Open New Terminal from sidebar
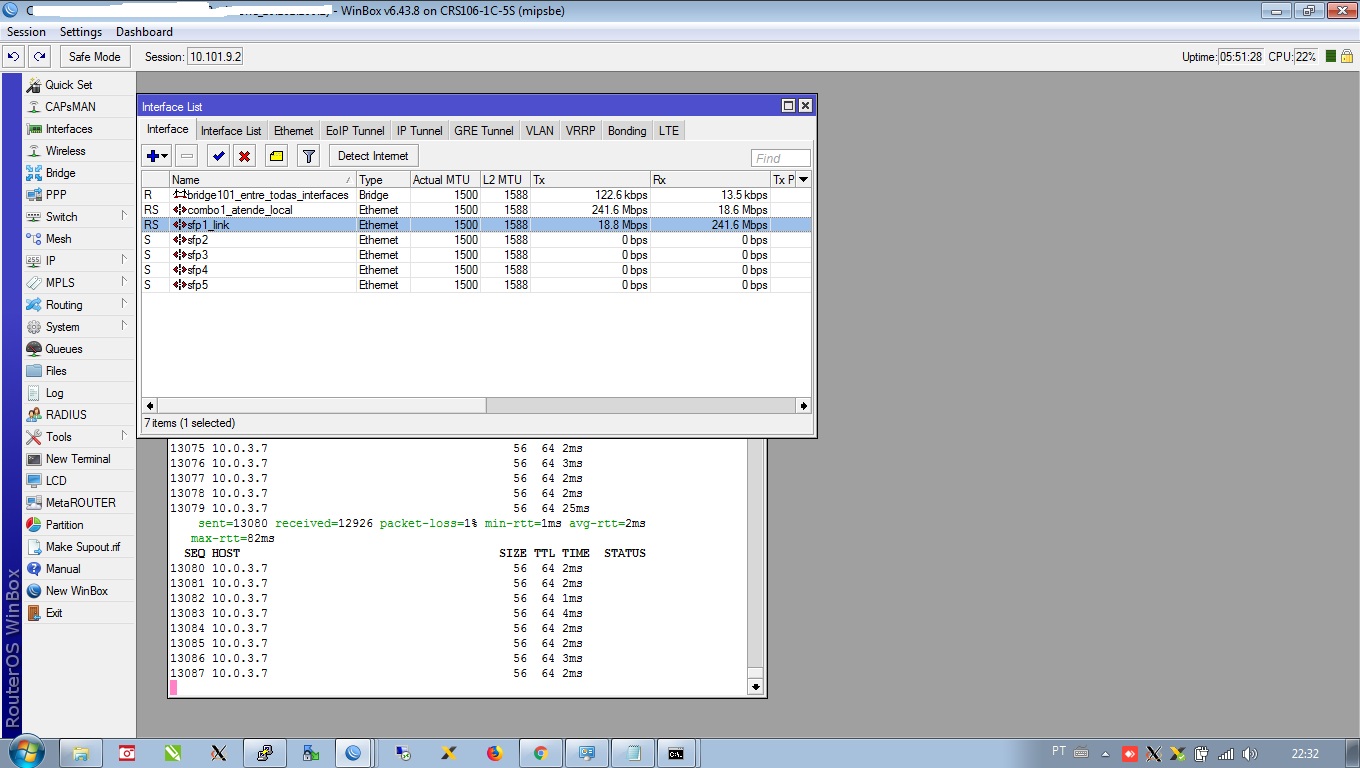1360x768 pixels. tap(77, 459)
